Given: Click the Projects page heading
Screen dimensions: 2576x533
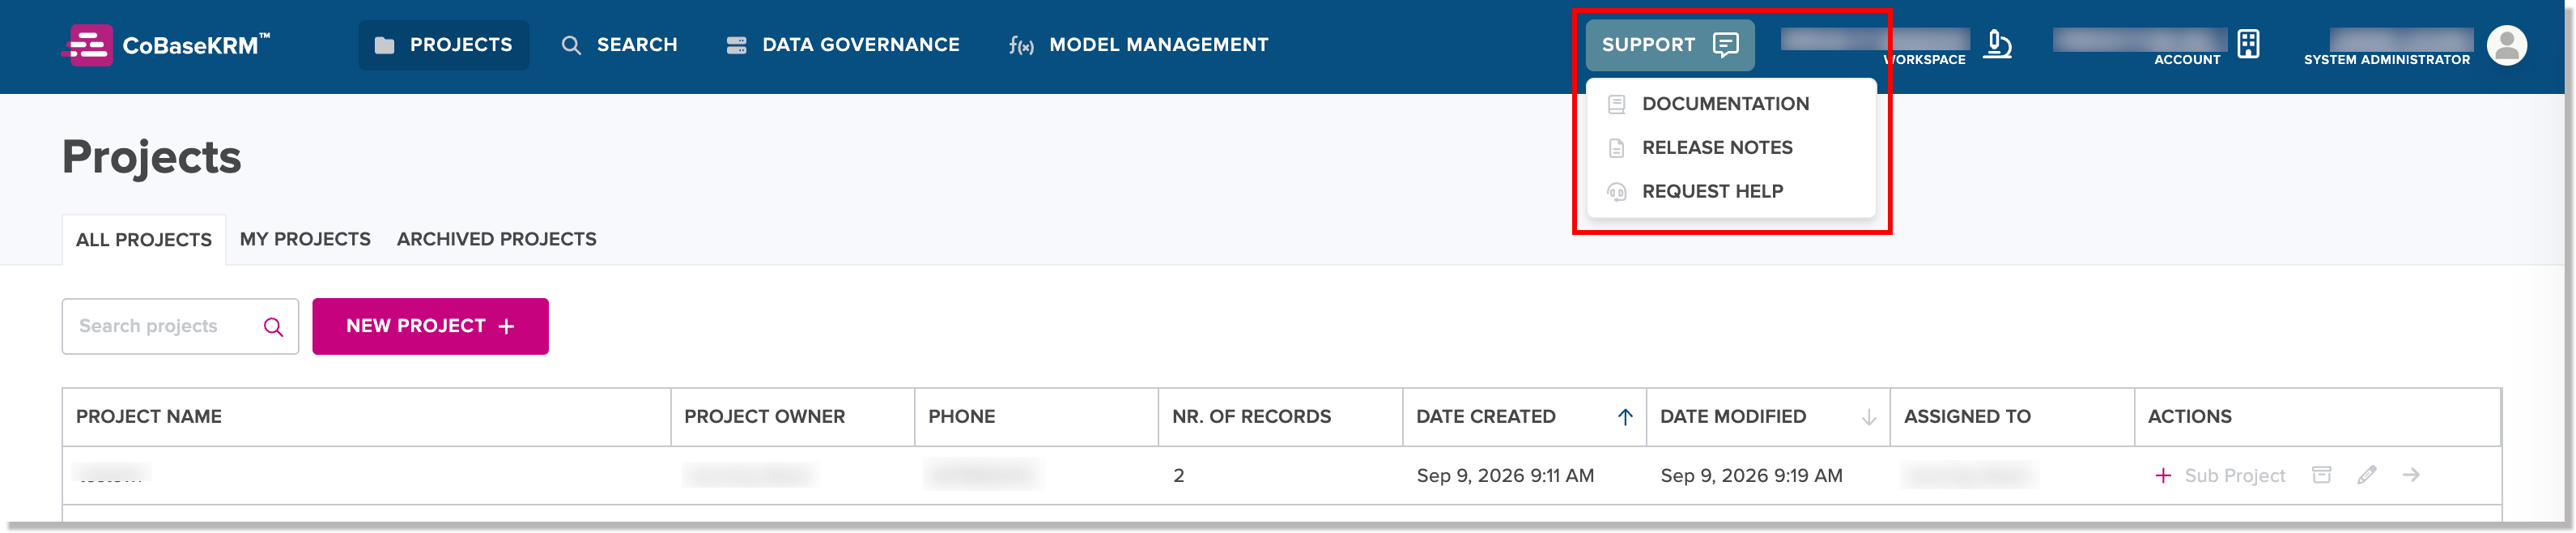Looking at the screenshot, I should 152,157.
